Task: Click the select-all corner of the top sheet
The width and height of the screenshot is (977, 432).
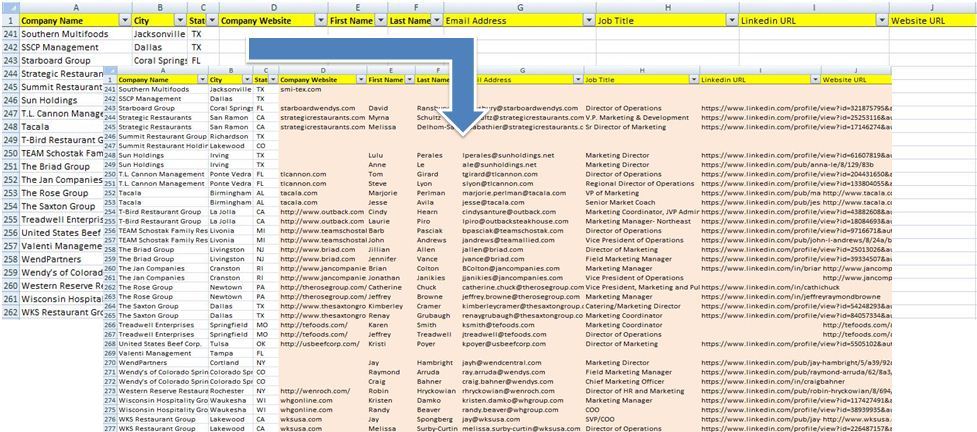Action: click(9, 6)
